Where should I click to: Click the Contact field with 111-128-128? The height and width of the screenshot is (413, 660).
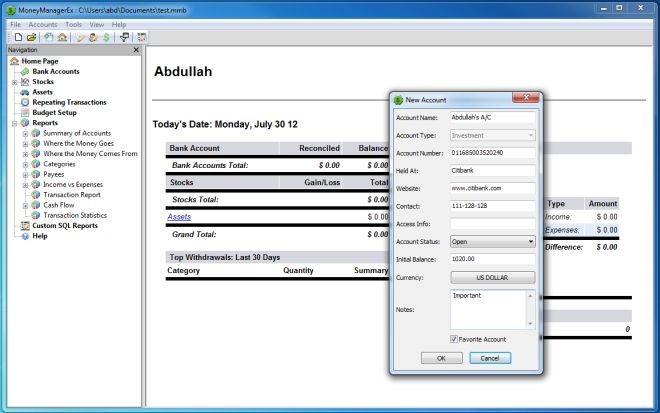tap(492, 206)
